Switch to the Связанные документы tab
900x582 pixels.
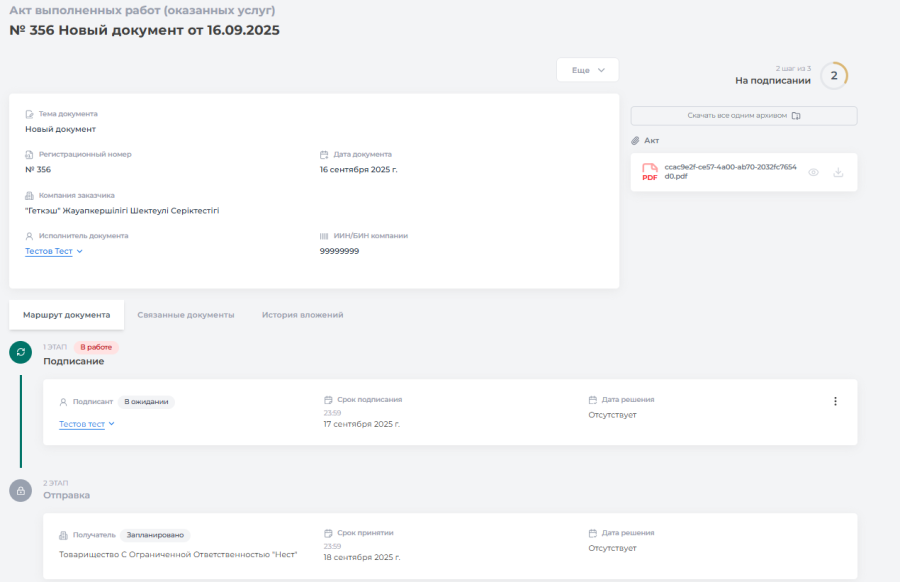tap(186, 315)
